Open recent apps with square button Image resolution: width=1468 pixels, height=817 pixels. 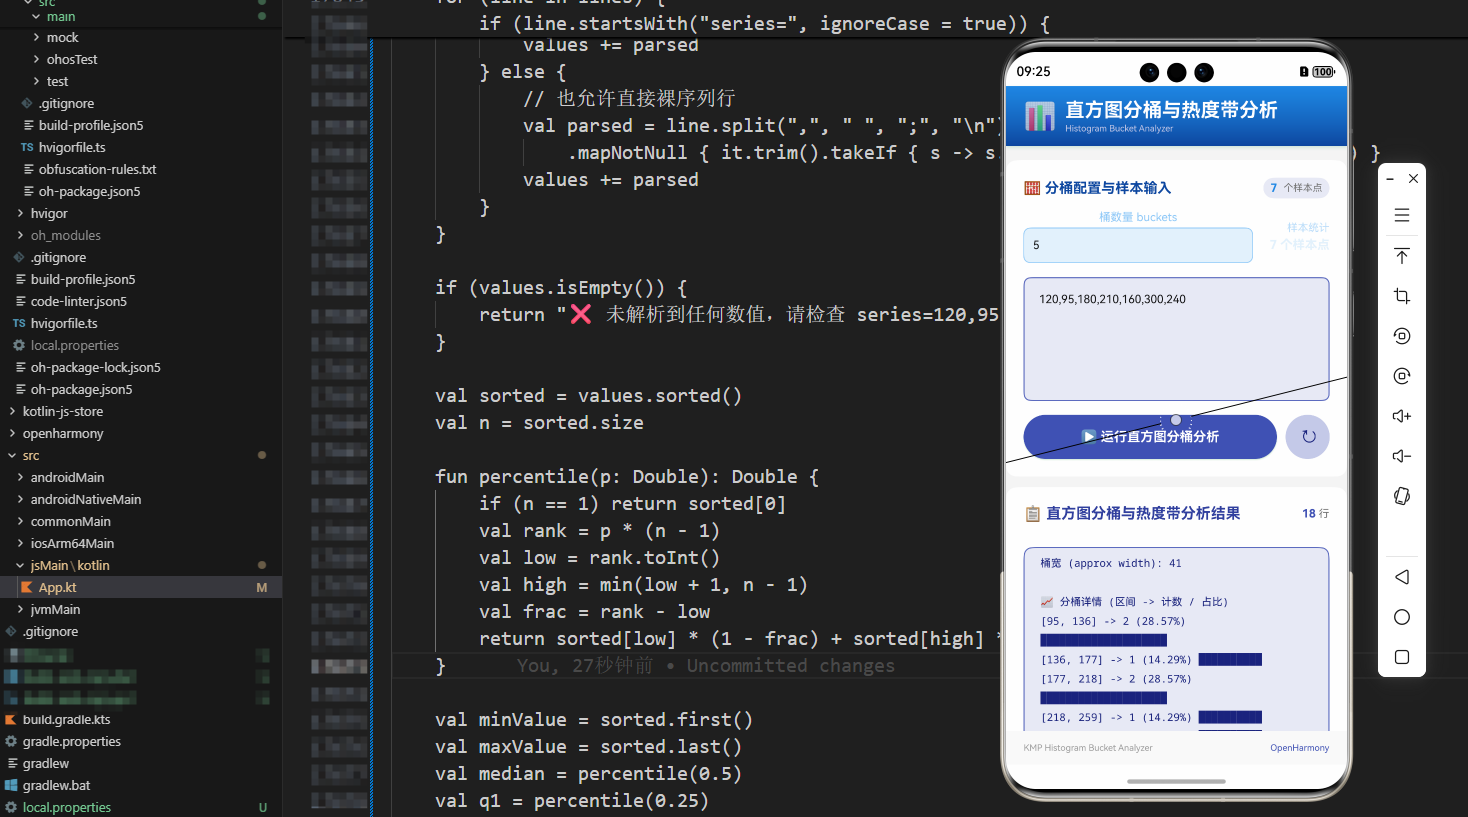[x=1401, y=657]
